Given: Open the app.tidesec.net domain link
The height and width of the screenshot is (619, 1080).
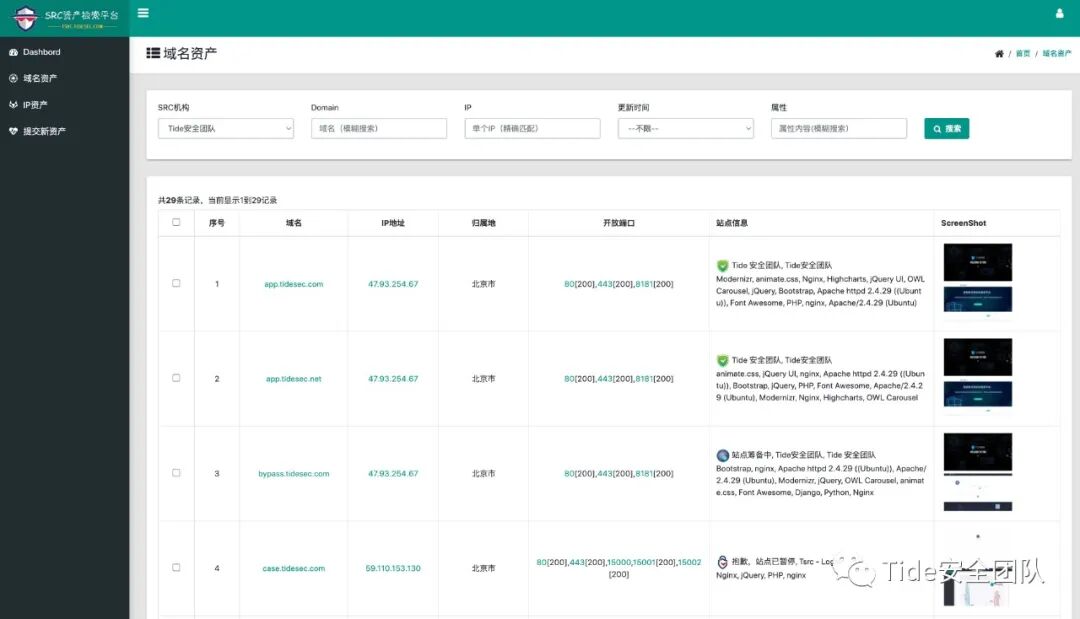Looking at the screenshot, I should click(x=293, y=379).
